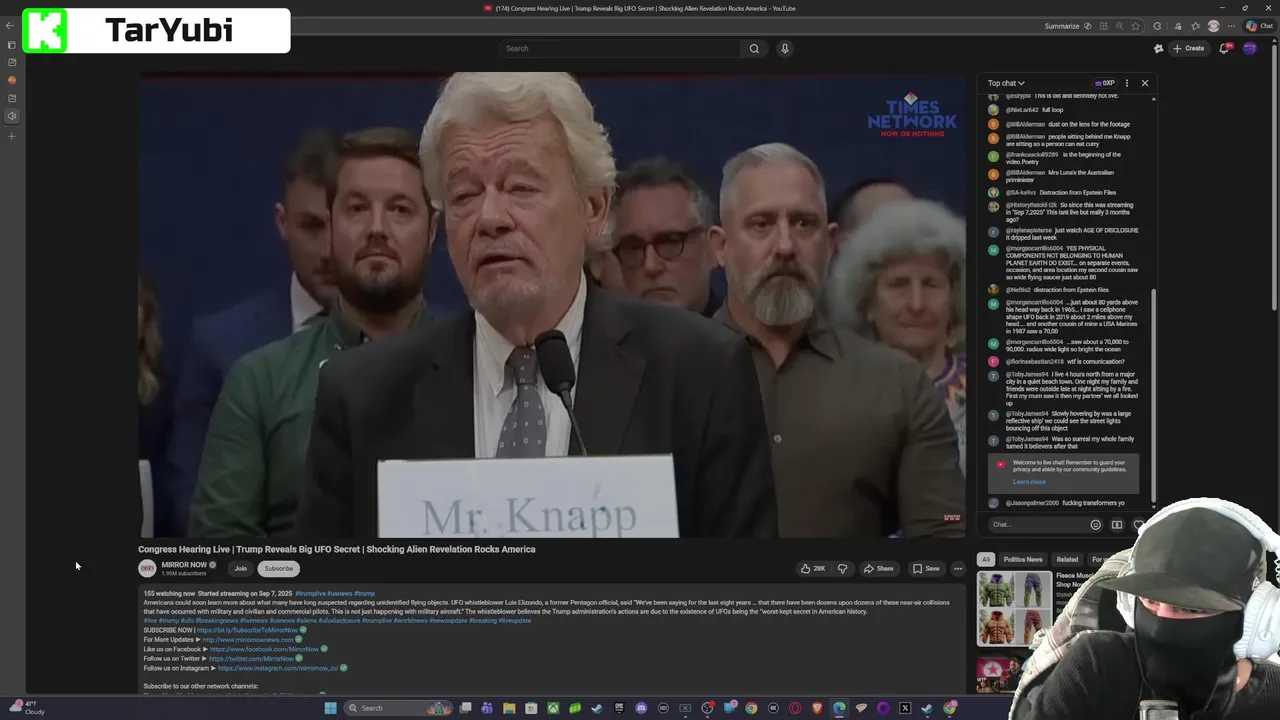Screen dimensions: 1280x720
Task: Click the YouTube search input field
Action: click(620, 48)
